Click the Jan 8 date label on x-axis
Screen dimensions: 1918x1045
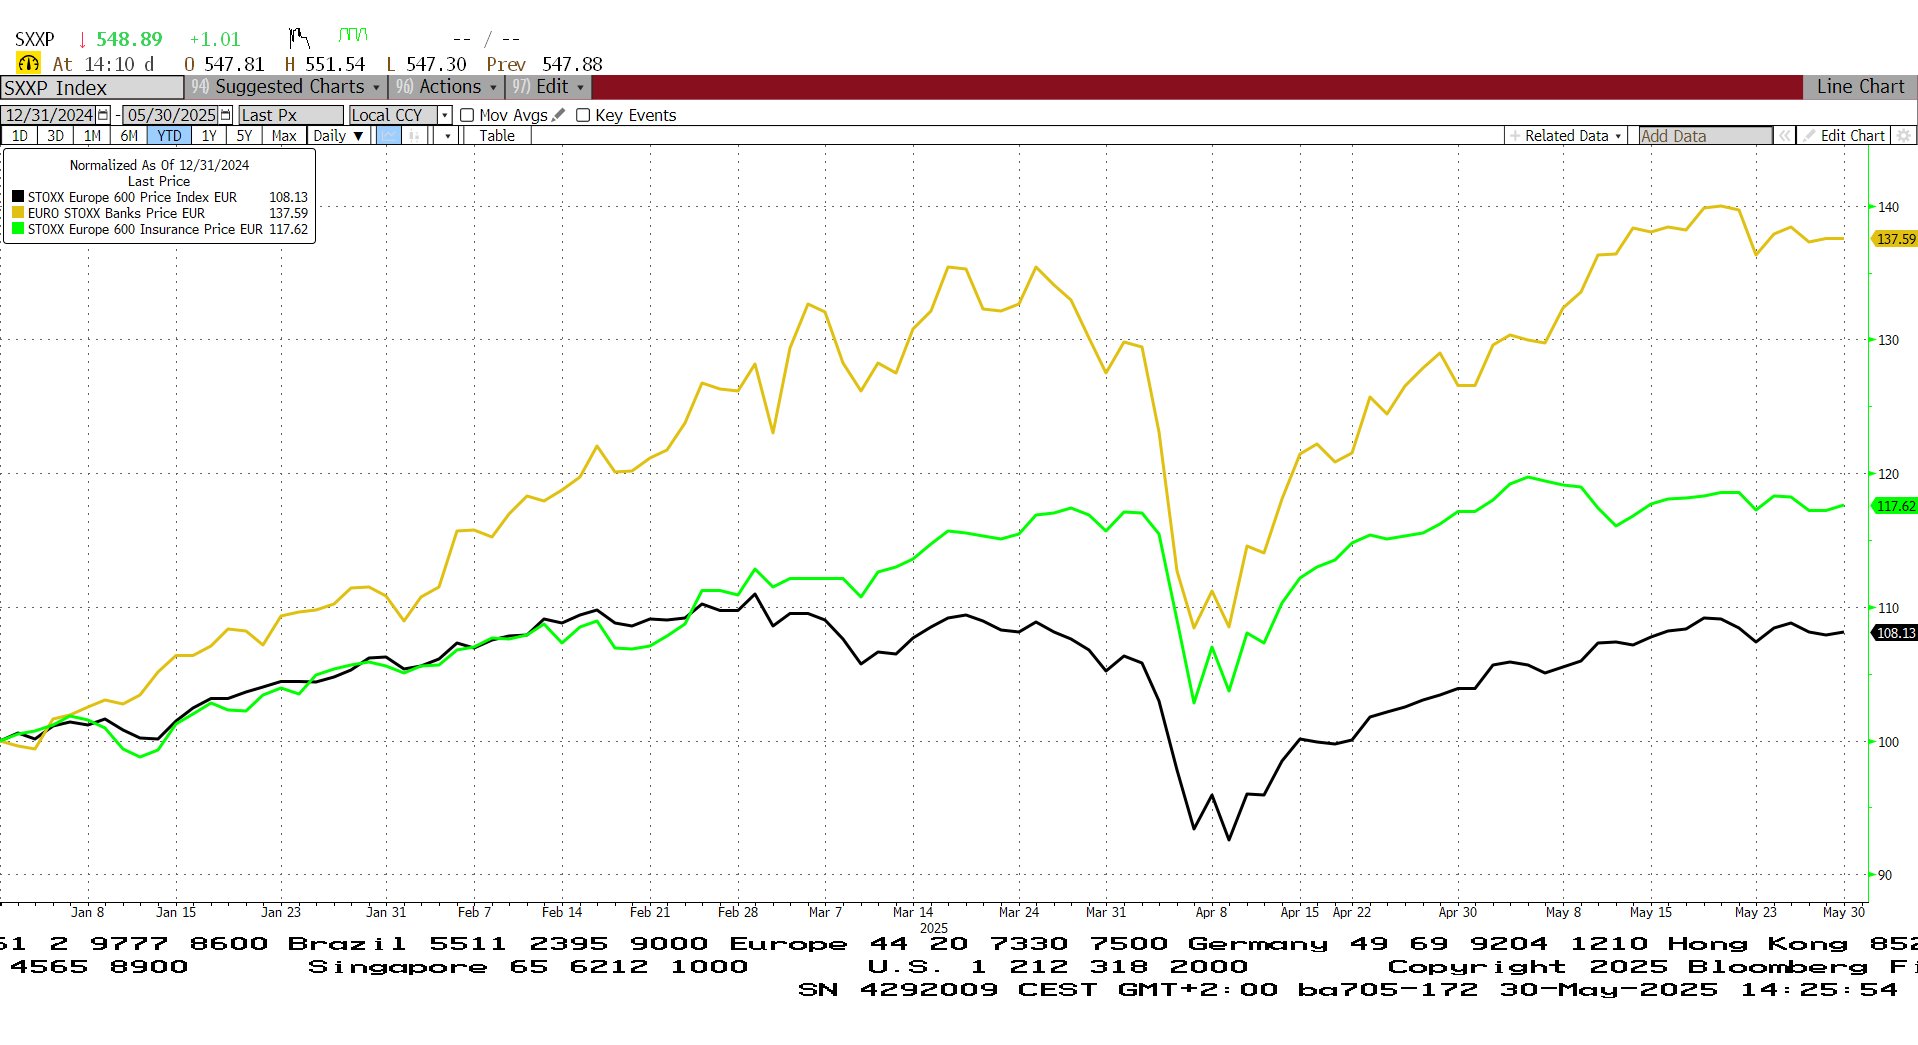87,912
